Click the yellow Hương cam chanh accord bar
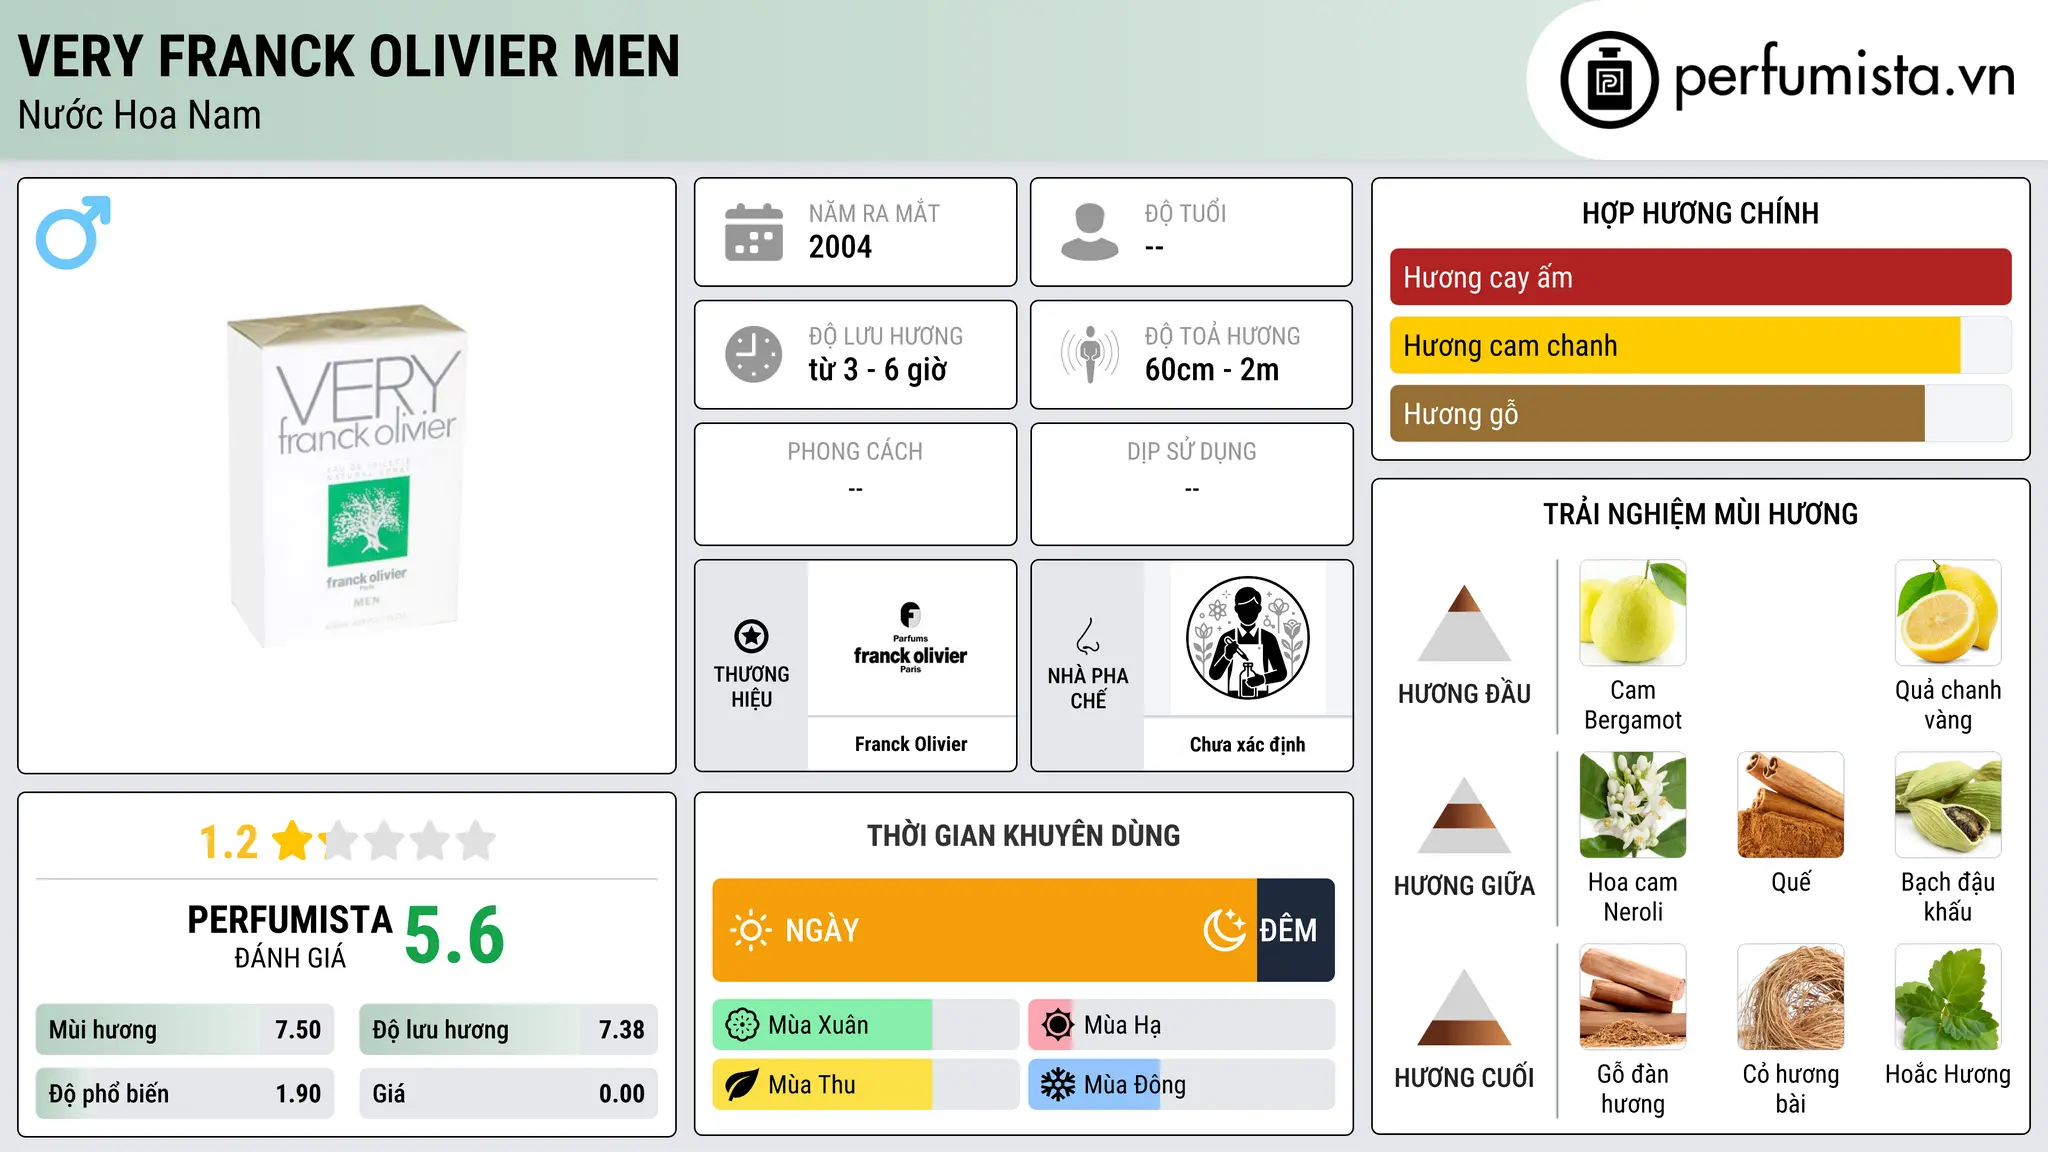The width and height of the screenshot is (2048, 1152). tap(1675, 345)
